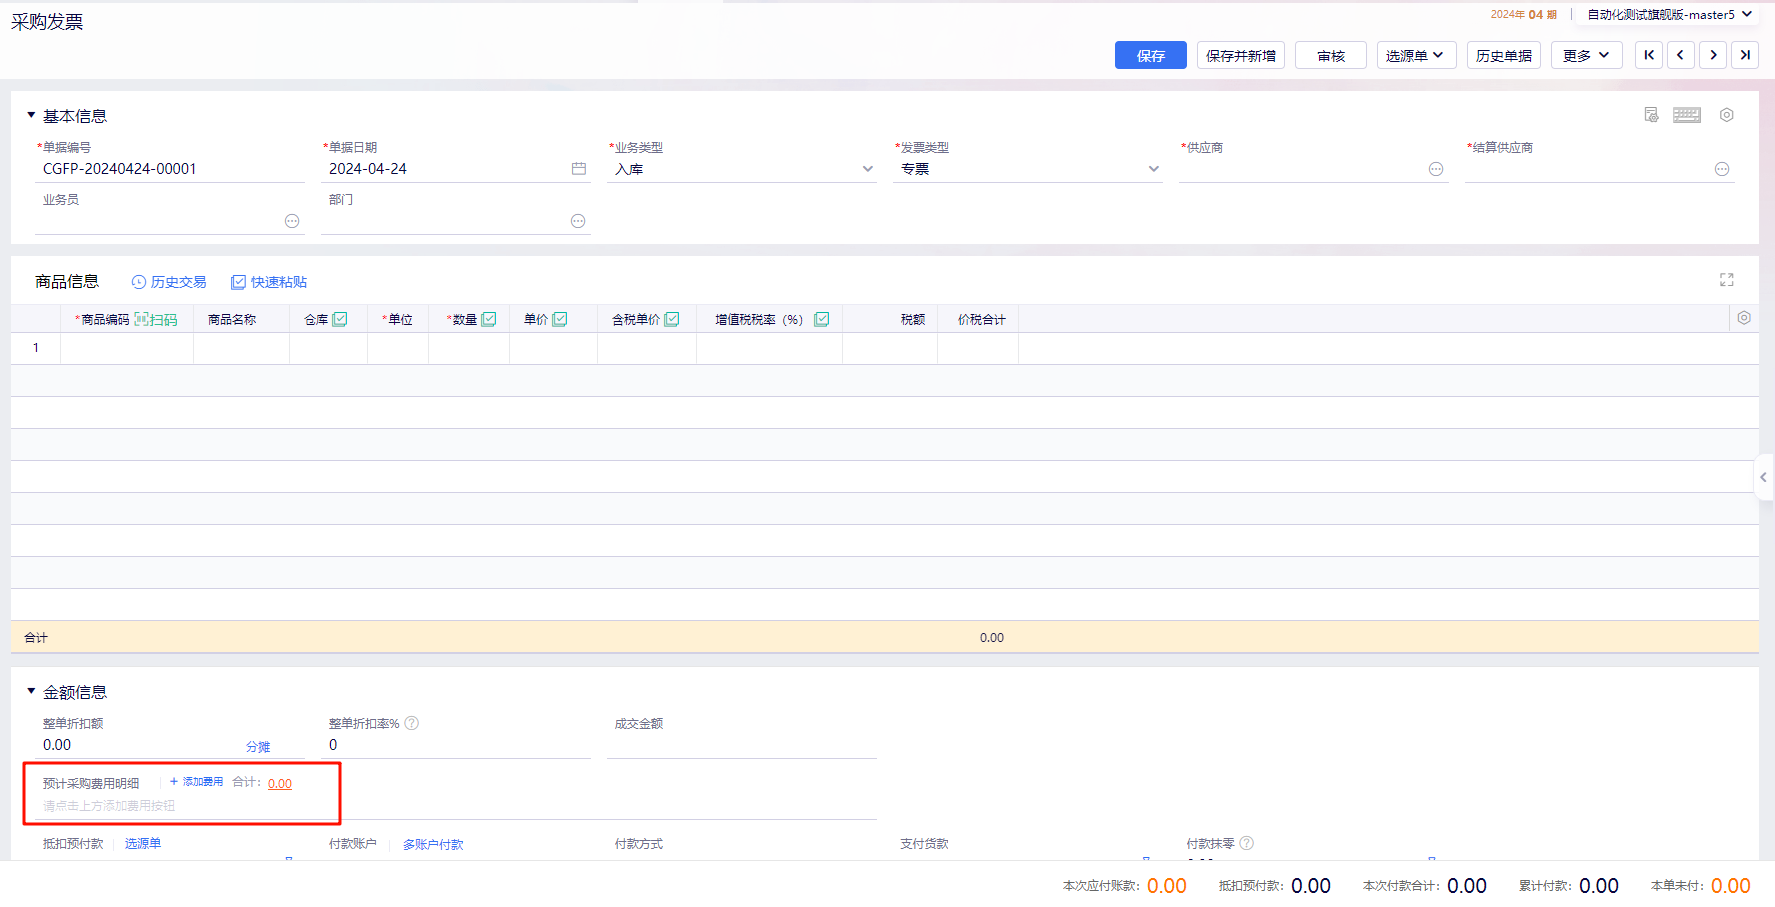Open keyboard shortcuts icon in 基本信息
This screenshot has height=907, width=1775.
click(1687, 115)
